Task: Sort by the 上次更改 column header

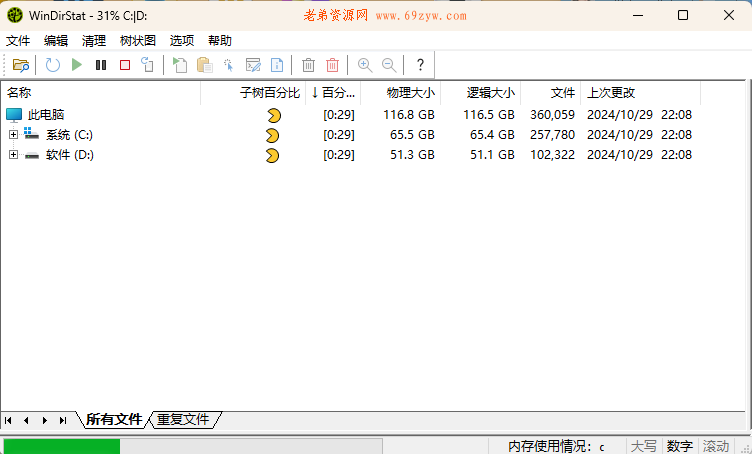Action: (x=641, y=93)
